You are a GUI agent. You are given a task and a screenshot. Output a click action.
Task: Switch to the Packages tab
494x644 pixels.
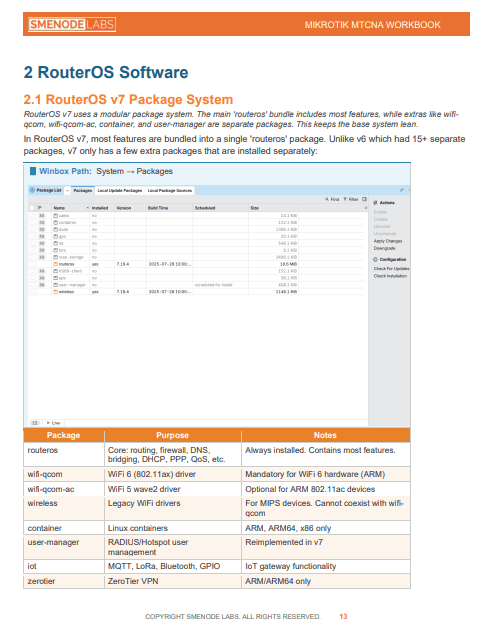(83, 191)
